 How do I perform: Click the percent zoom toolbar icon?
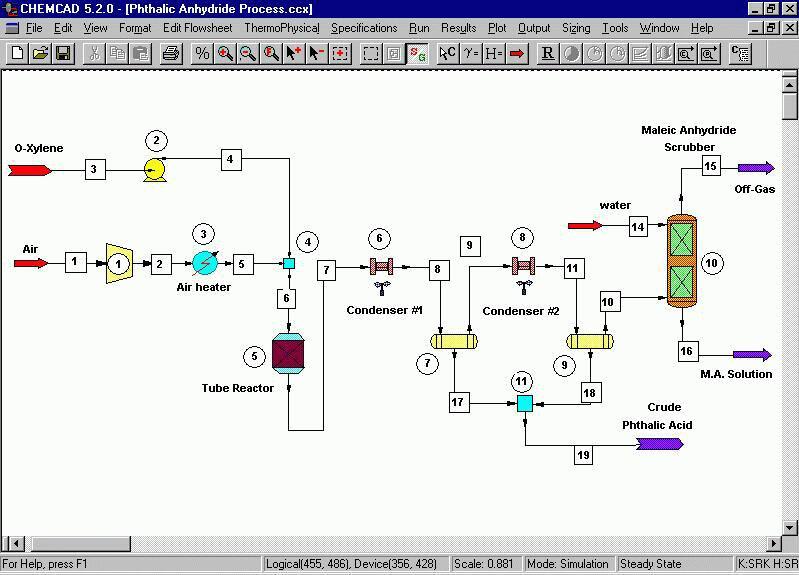point(202,53)
